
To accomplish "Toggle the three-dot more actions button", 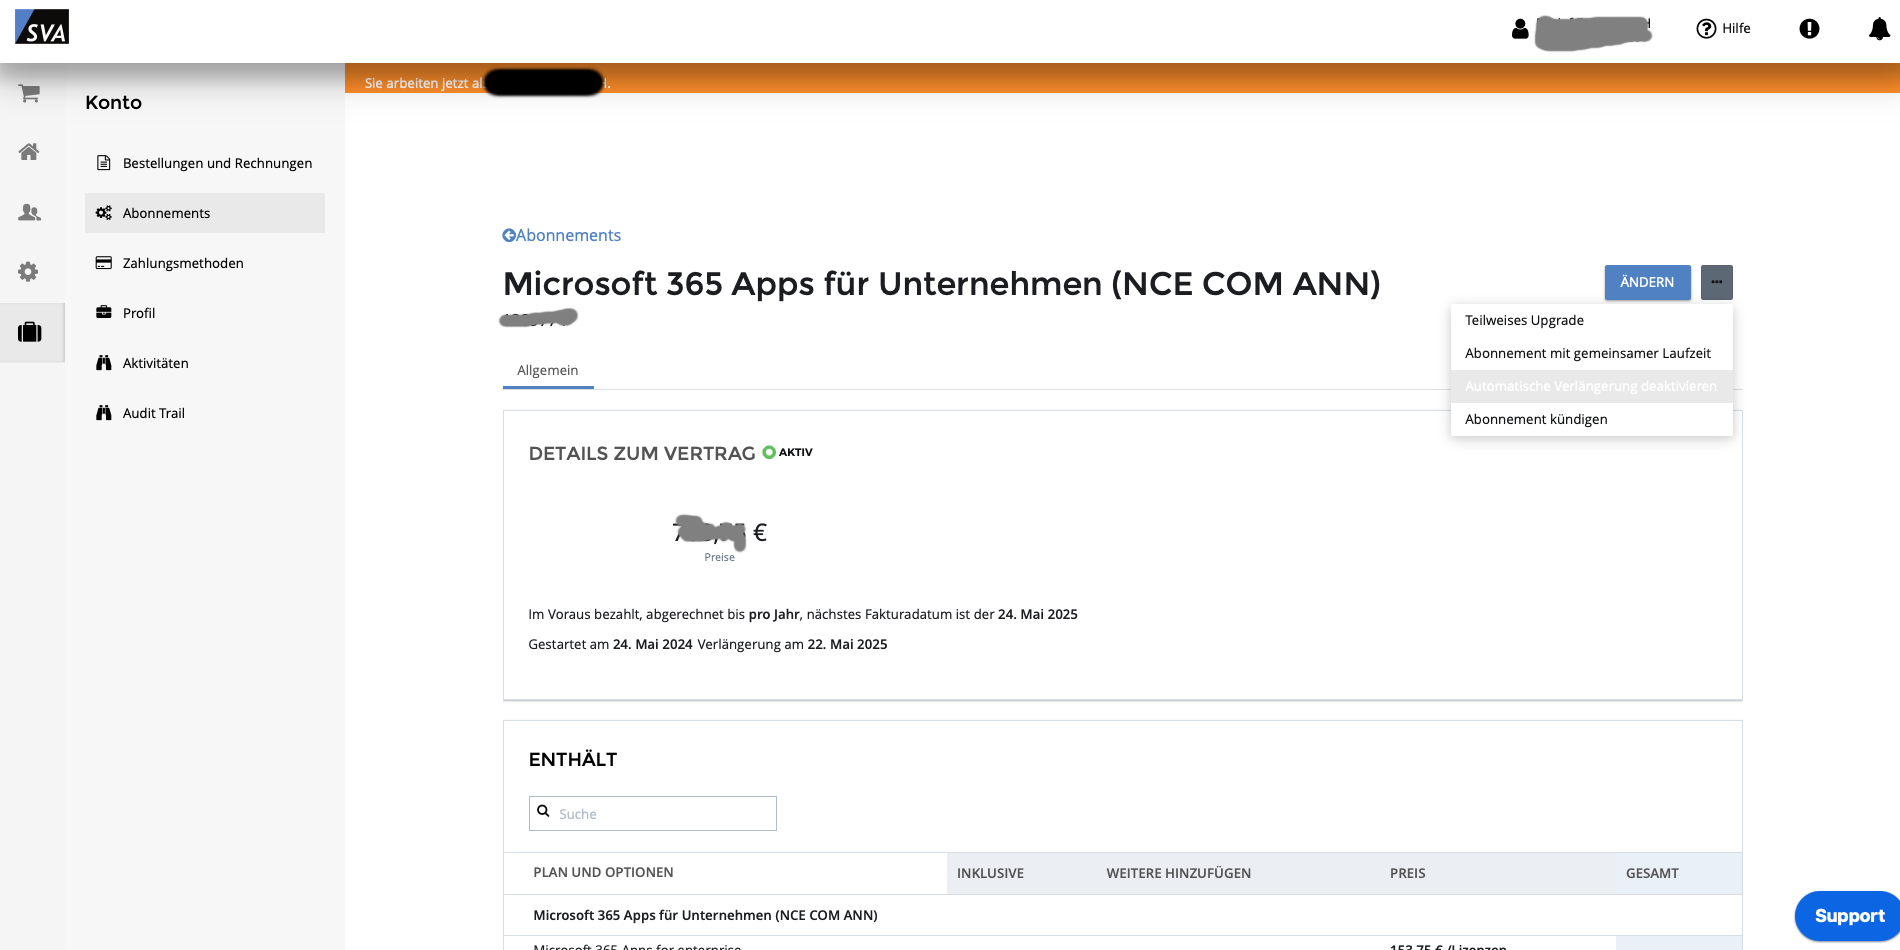I will click(1716, 282).
